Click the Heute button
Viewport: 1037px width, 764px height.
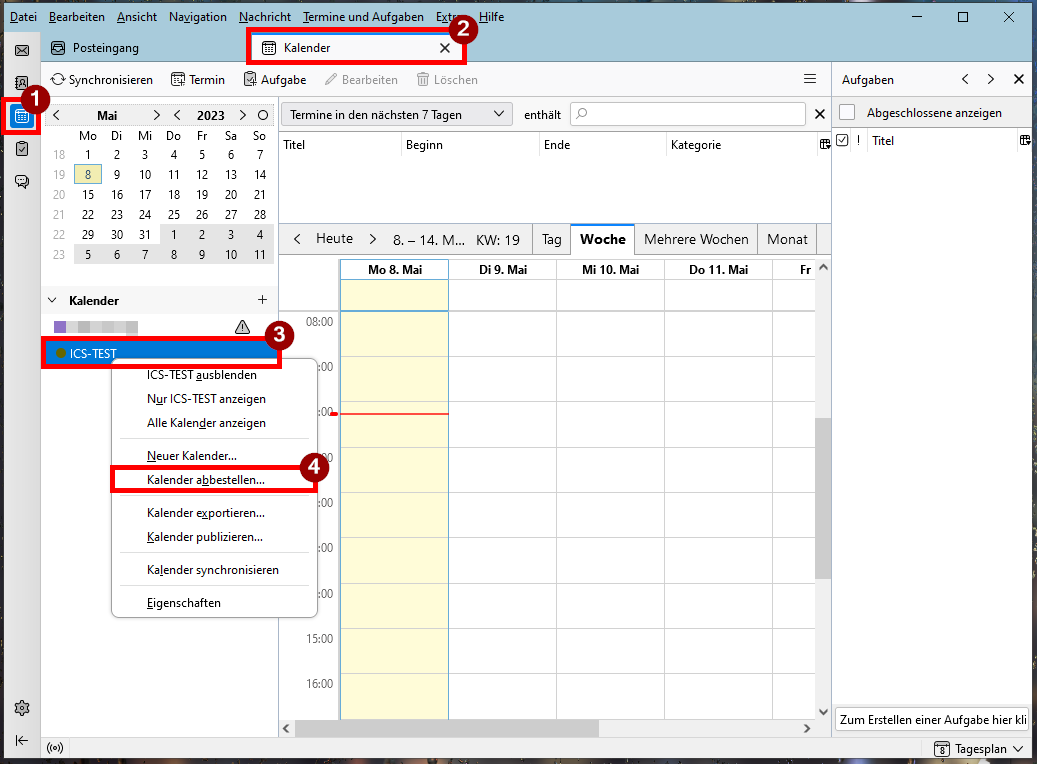pos(334,239)
